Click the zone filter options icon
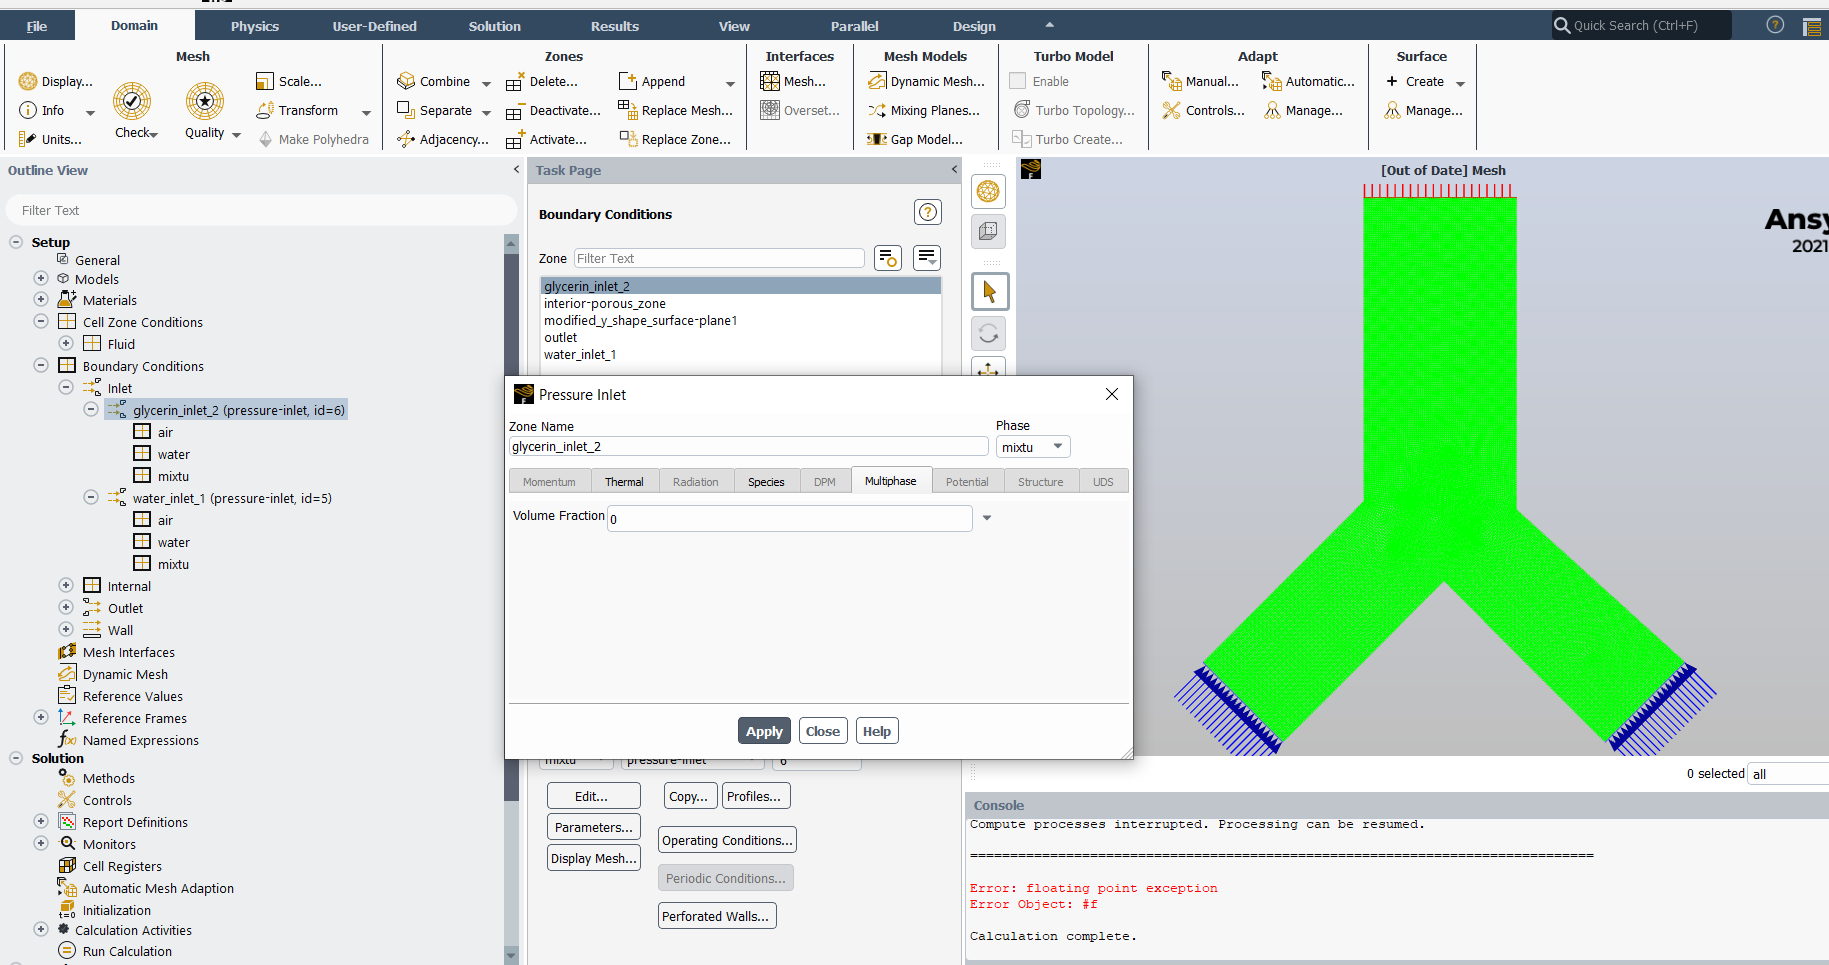Screen dimensions: 1829x965 (x=888, y=258)
